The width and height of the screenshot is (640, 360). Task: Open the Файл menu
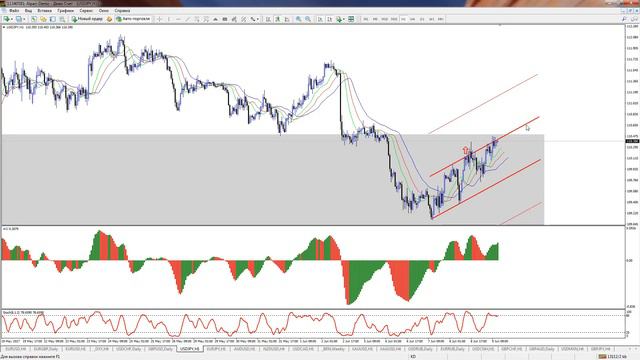click(13, 11)
